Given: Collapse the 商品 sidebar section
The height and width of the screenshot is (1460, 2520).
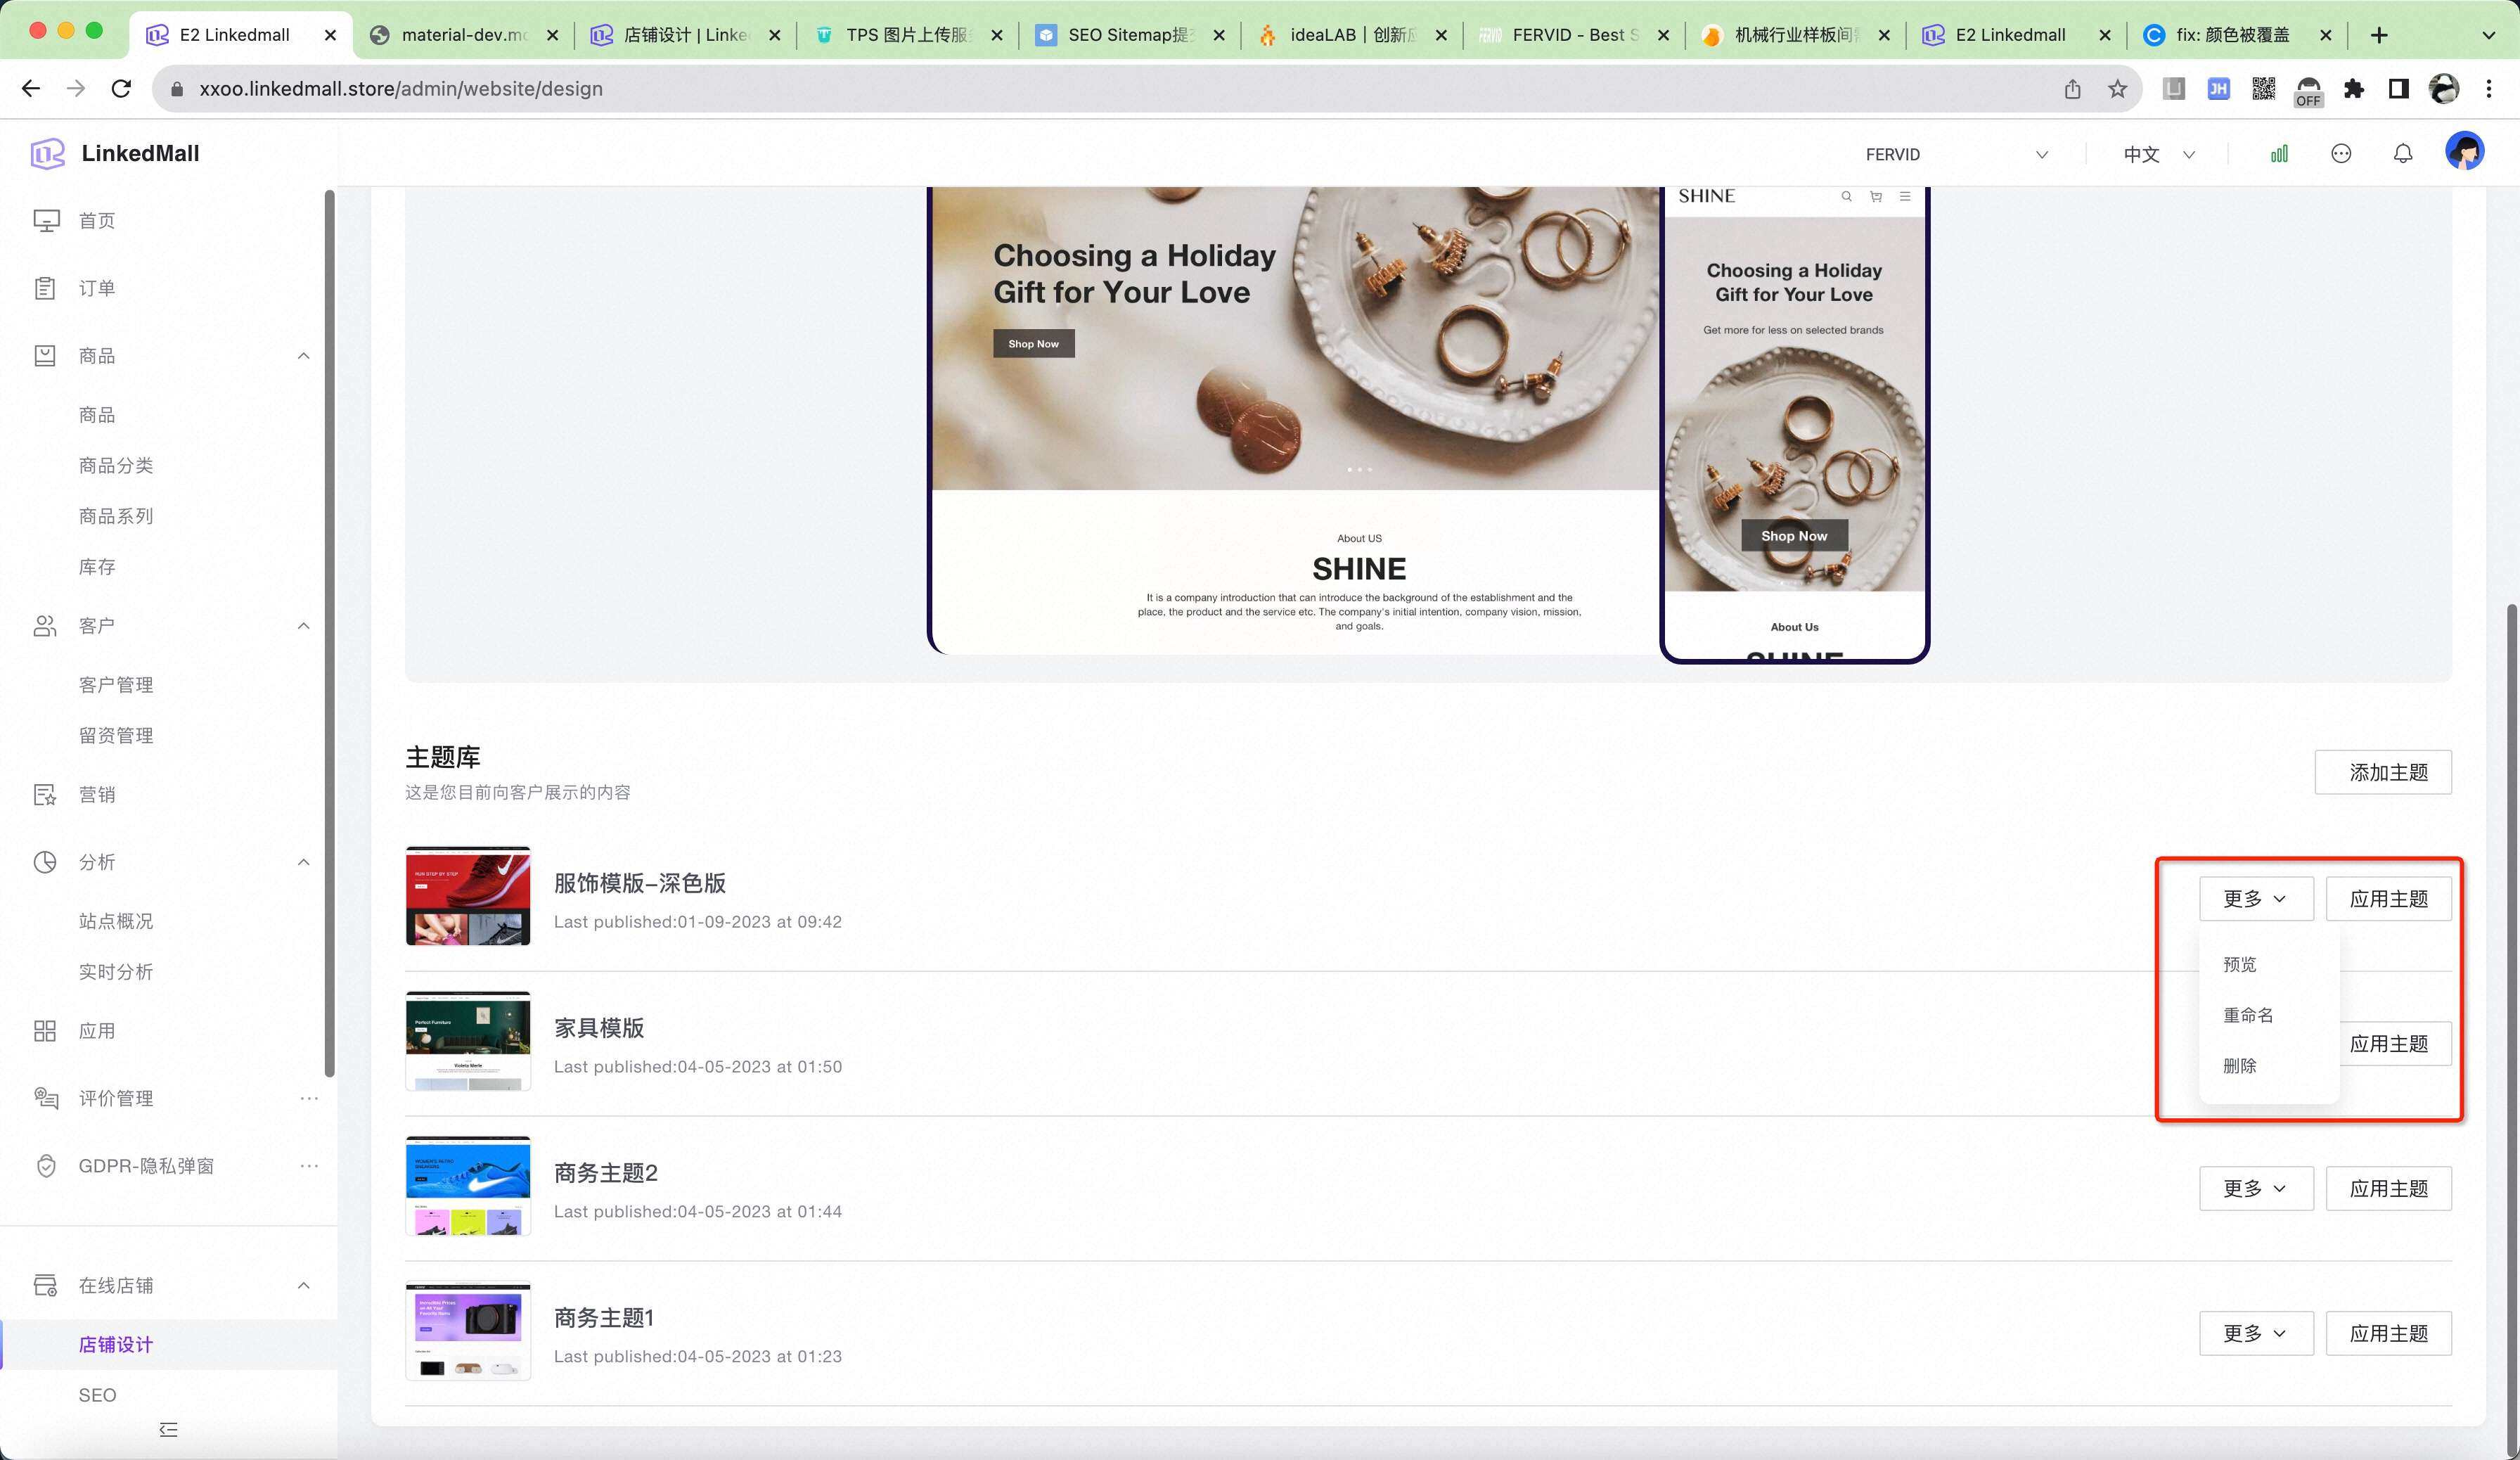Looking at the screenshot, I should coord(303,356).
